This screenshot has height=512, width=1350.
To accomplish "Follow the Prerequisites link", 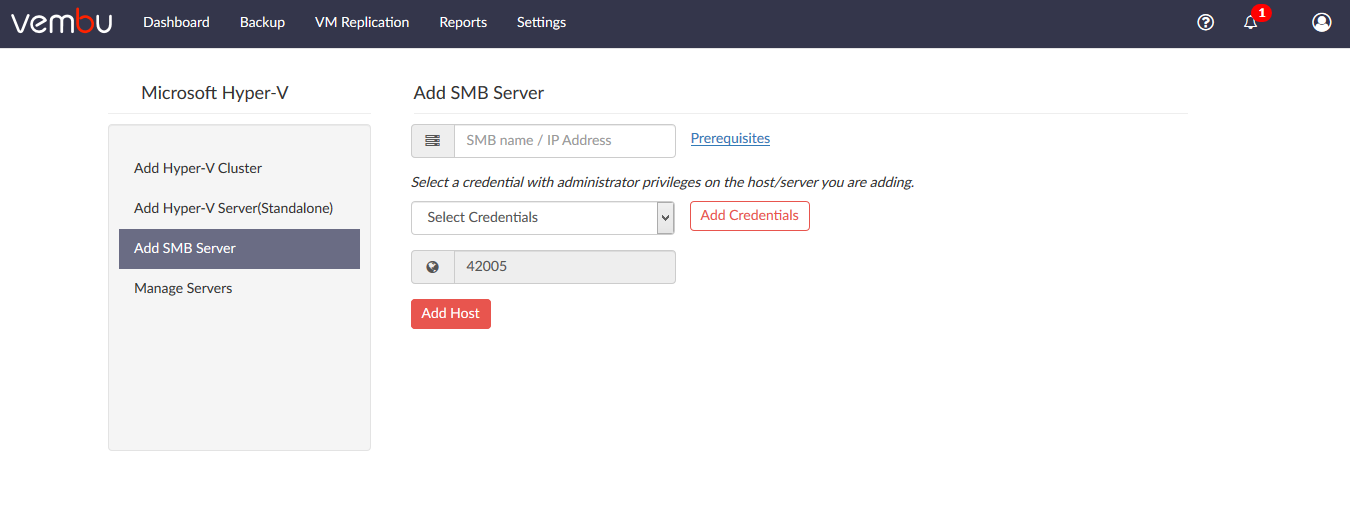I will click(x=730, y=138).
